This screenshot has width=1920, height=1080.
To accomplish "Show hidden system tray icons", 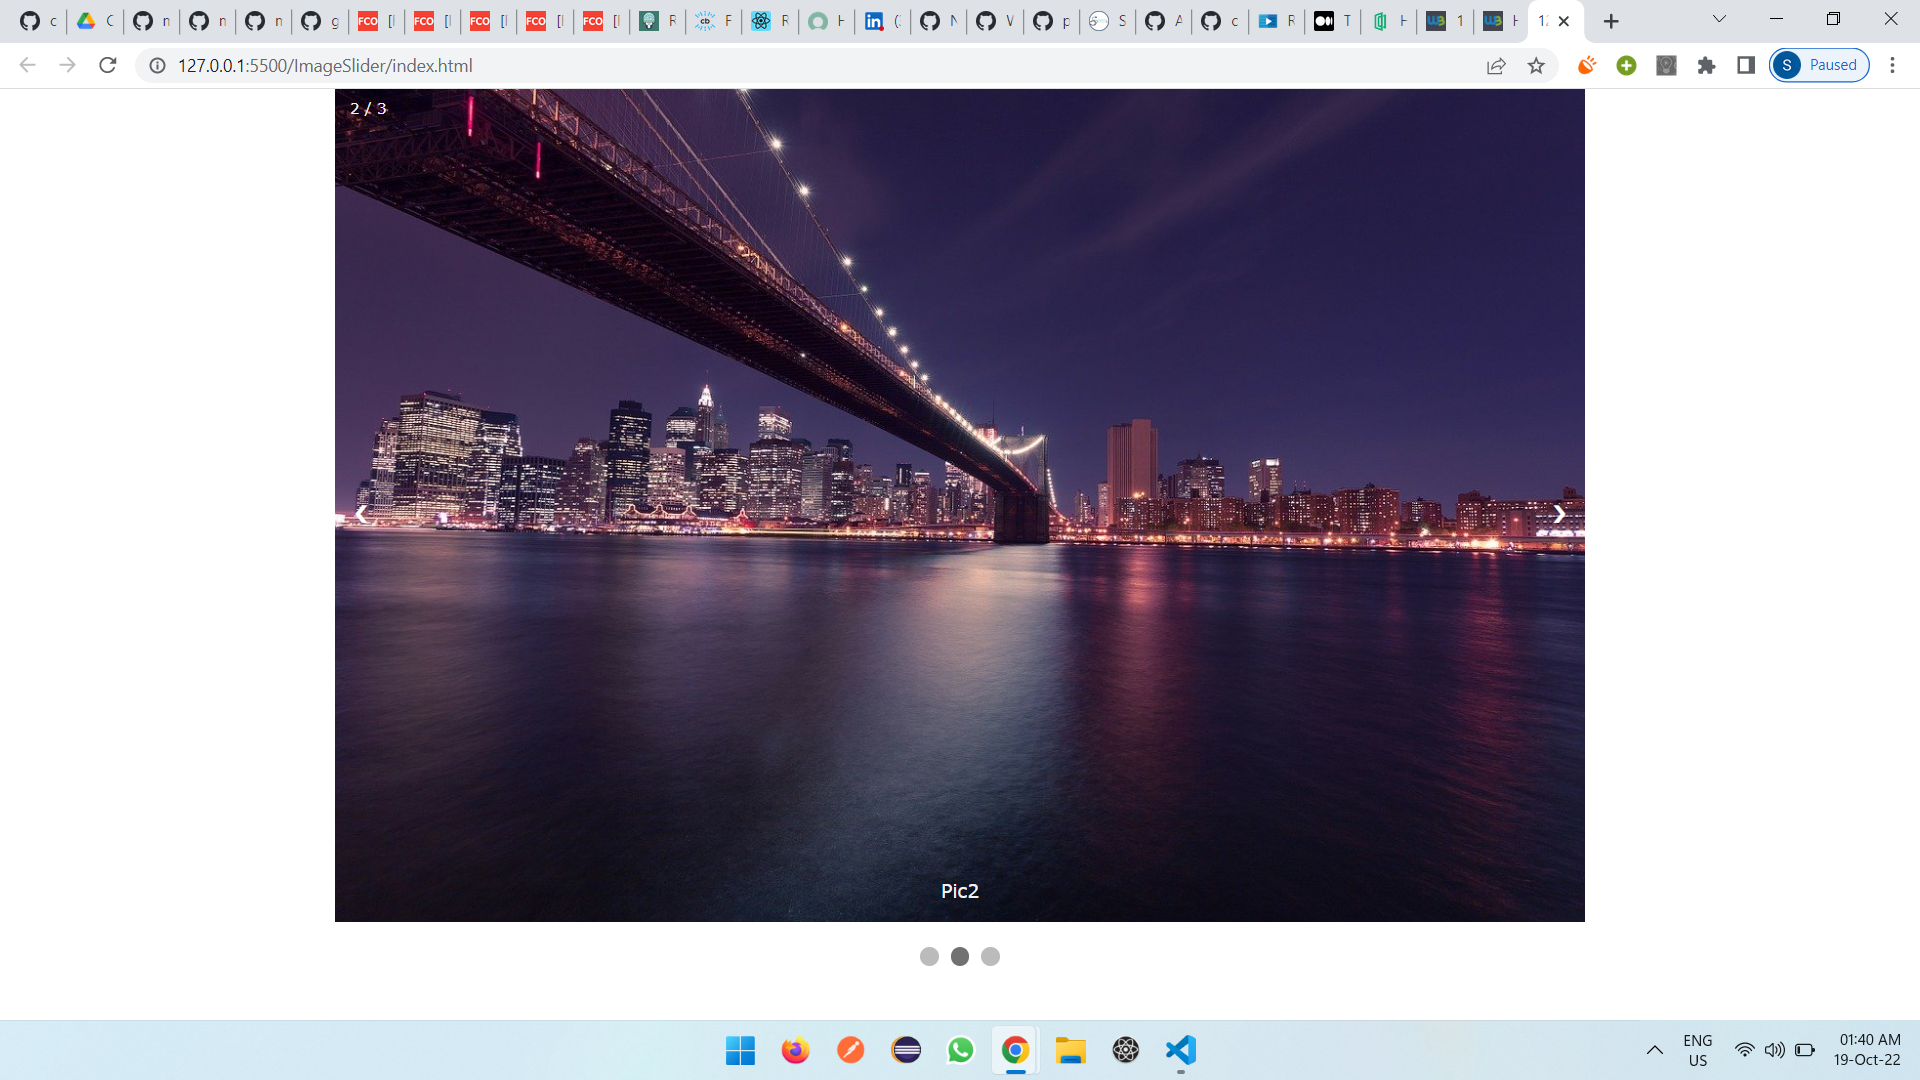I will [x=1655, y=1050].
